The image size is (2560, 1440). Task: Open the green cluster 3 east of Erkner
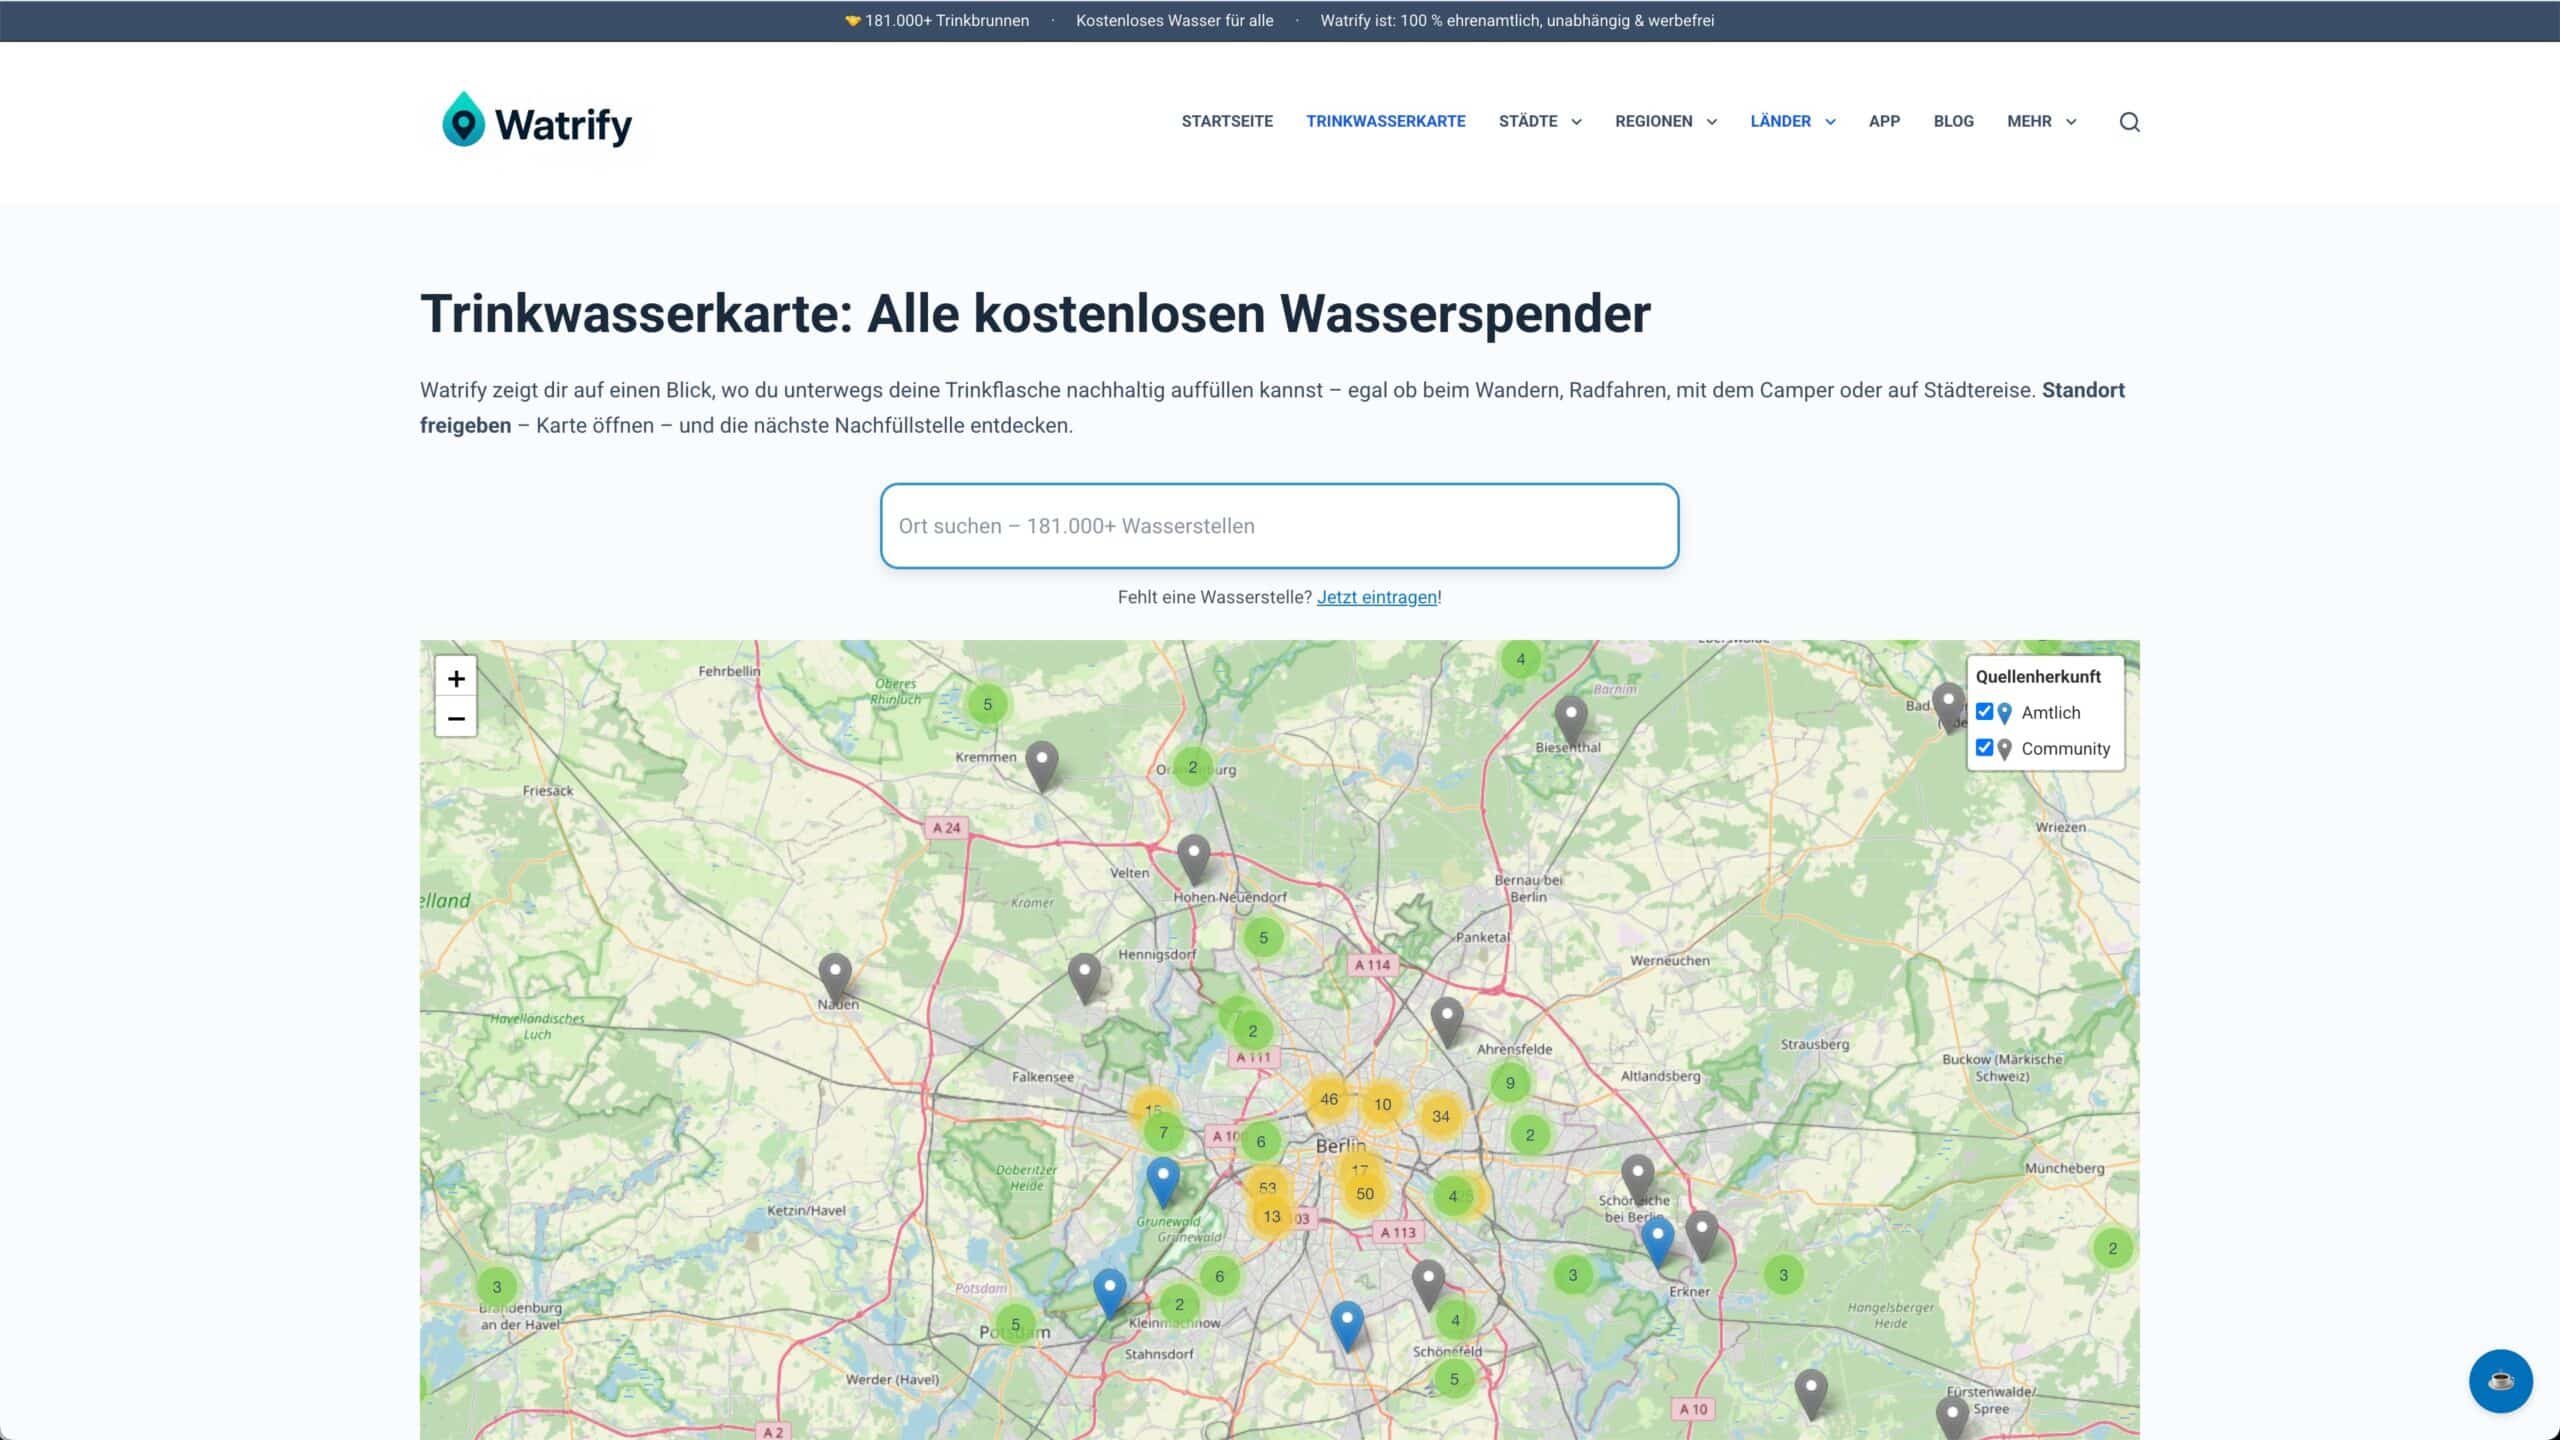tap(1783, 1275)
